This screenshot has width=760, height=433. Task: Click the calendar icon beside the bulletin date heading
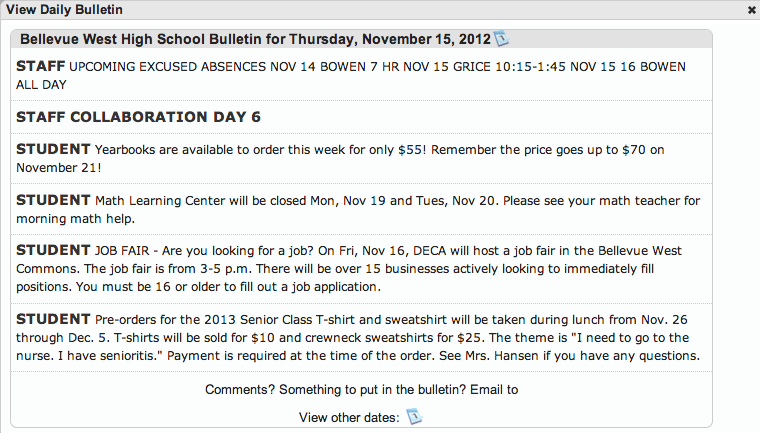coord(501,38)
